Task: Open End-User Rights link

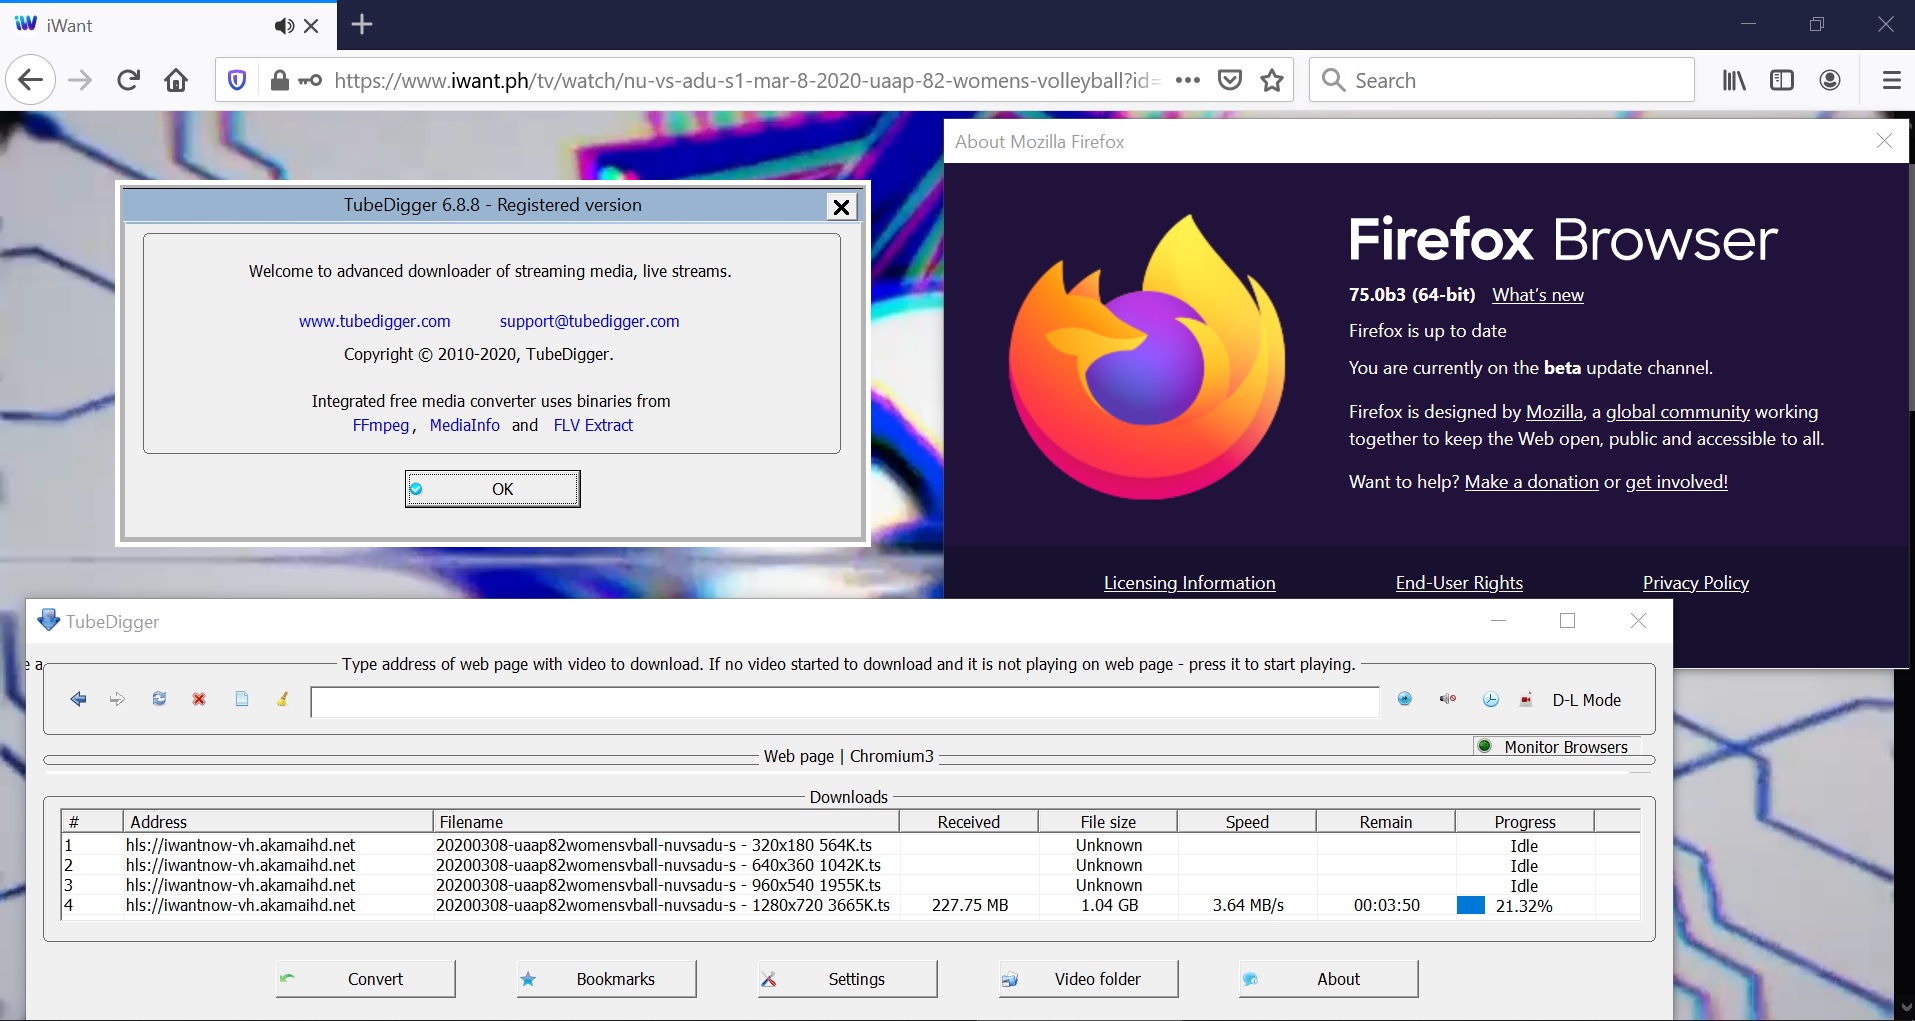Action: click(x=1460, y=583)
